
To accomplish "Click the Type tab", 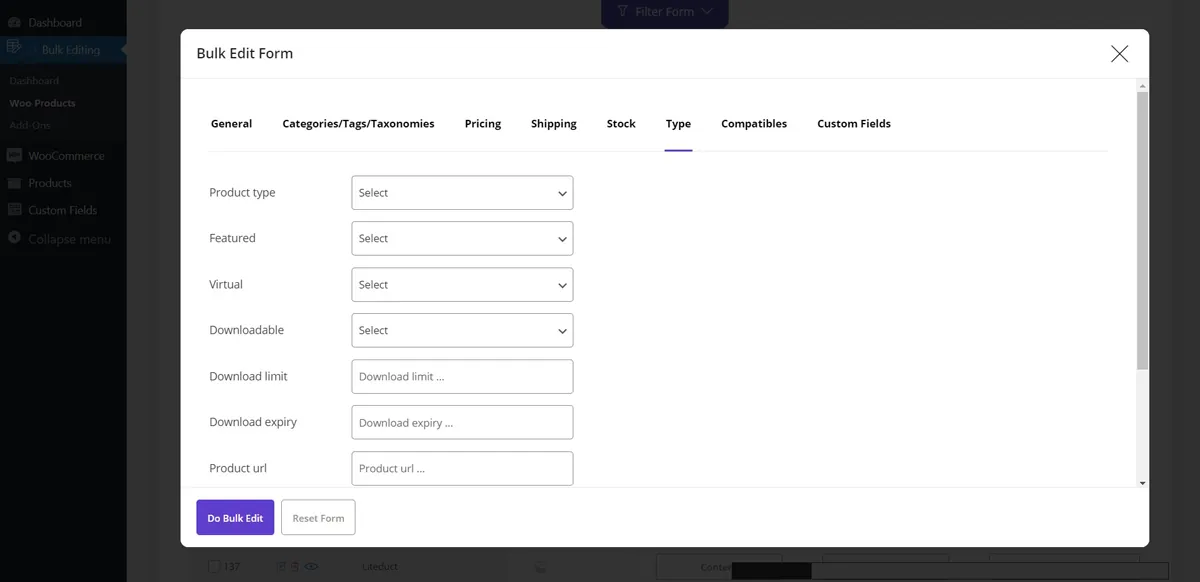I will click(678, 124).
